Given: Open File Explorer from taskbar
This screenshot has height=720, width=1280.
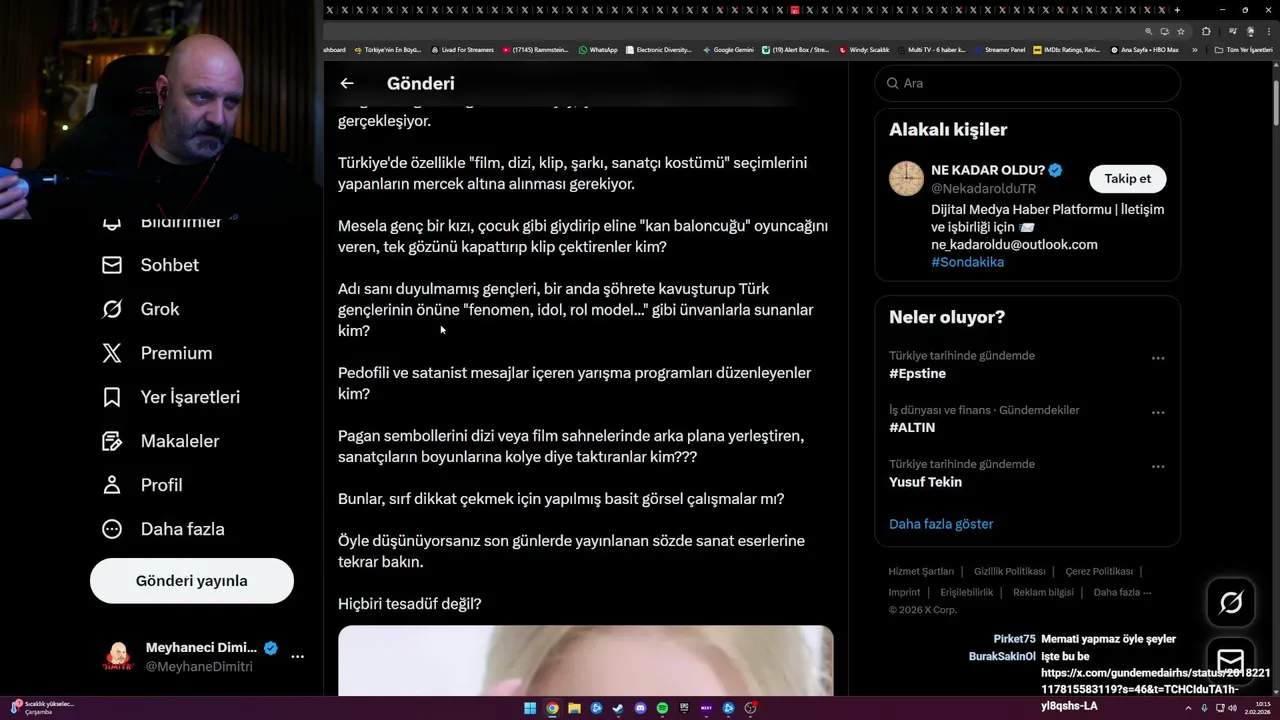Looking at the screenshot, I should click(575, 708).
